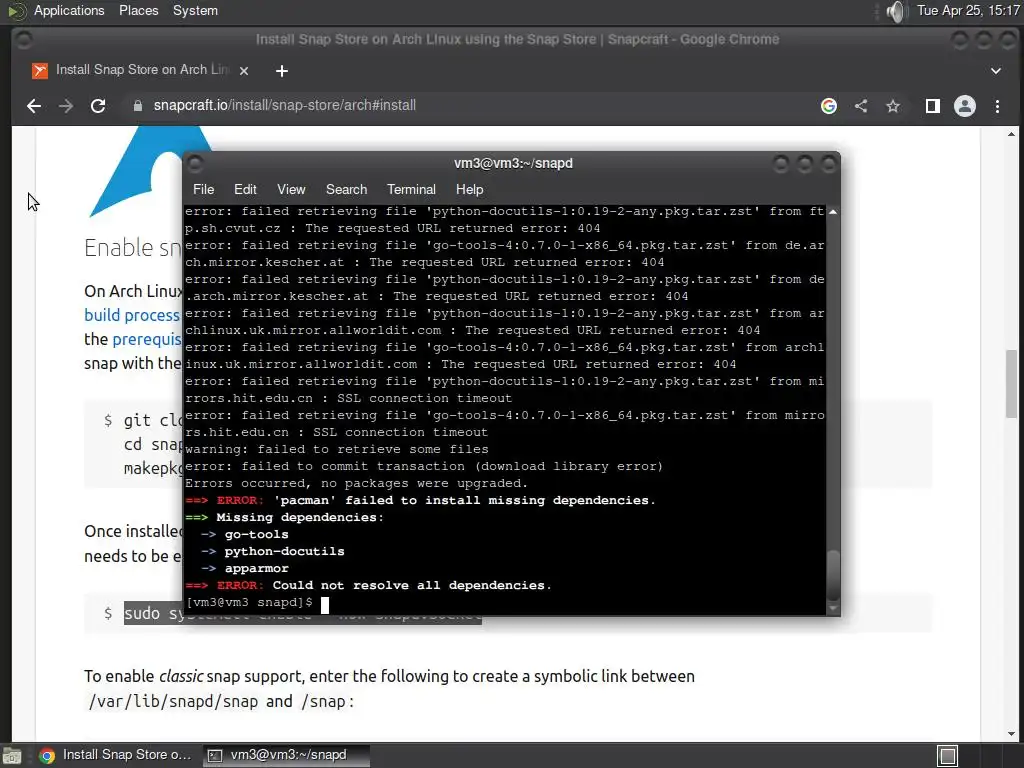Open Chrome profile avatar

965,106
